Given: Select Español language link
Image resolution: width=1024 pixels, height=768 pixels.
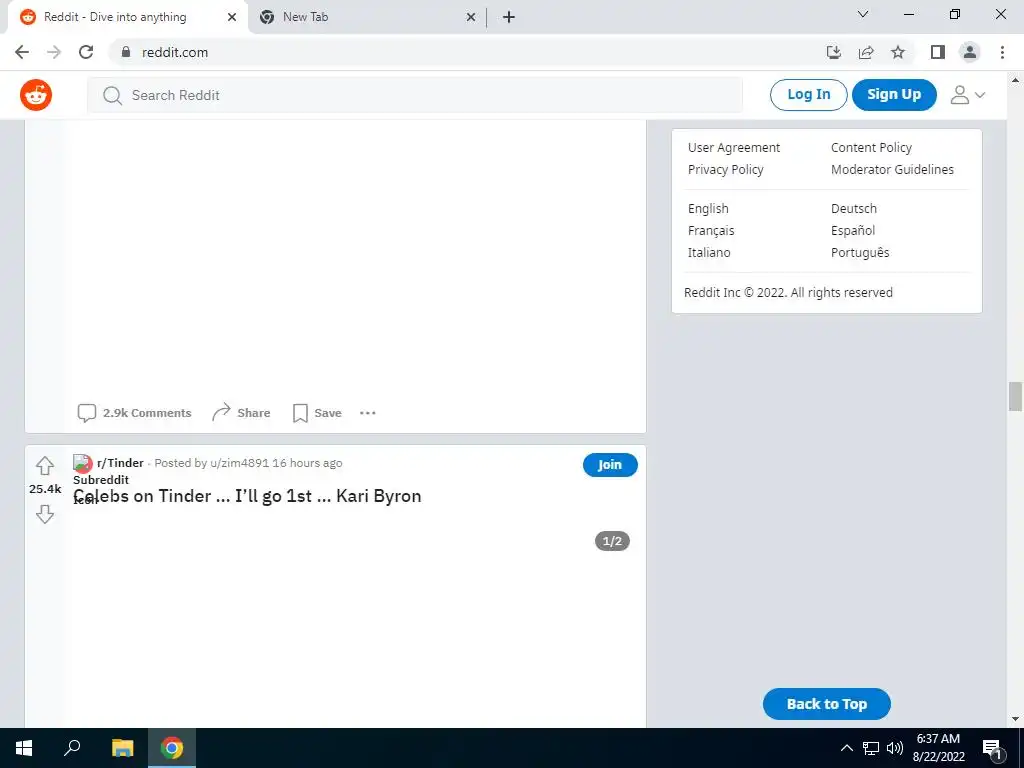Looking at the screenshot, I should click(853, 231).
